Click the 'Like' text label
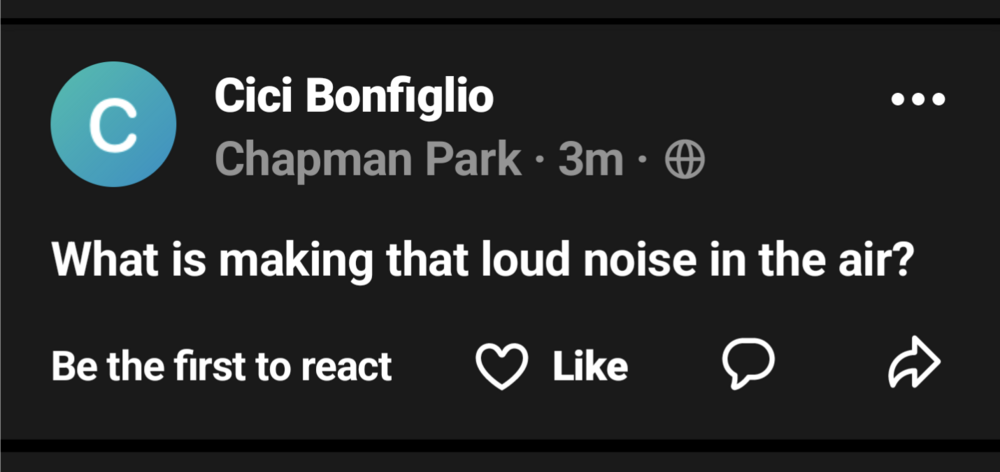1000x472 pixels. pyautogui.click(x=590, y=367)
